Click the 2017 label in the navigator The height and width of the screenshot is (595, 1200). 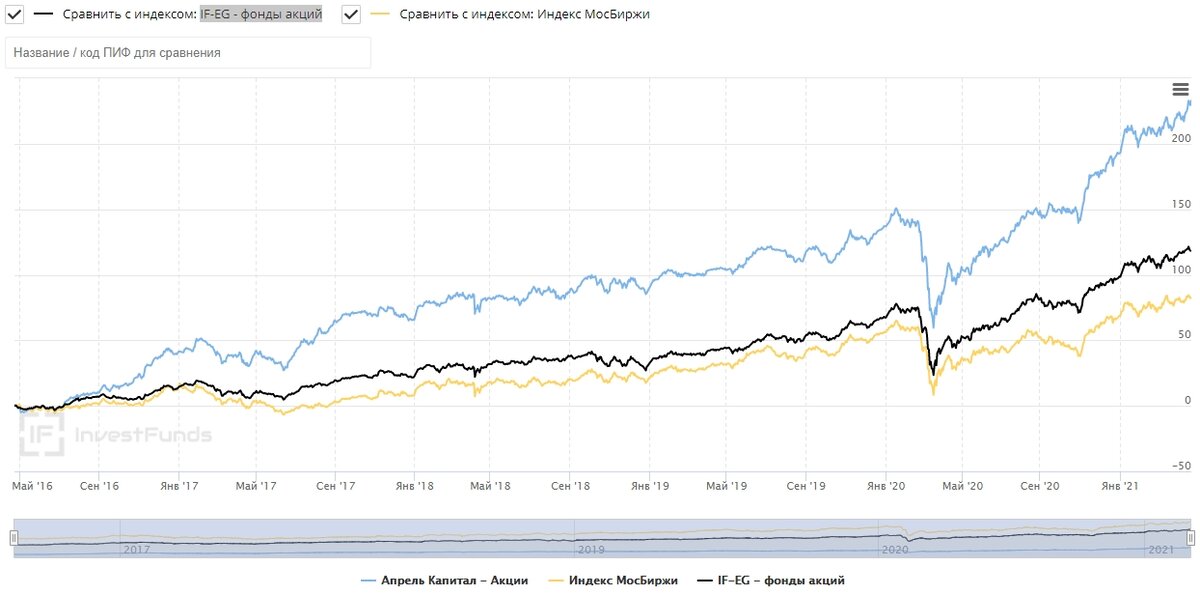pos(135,550)
